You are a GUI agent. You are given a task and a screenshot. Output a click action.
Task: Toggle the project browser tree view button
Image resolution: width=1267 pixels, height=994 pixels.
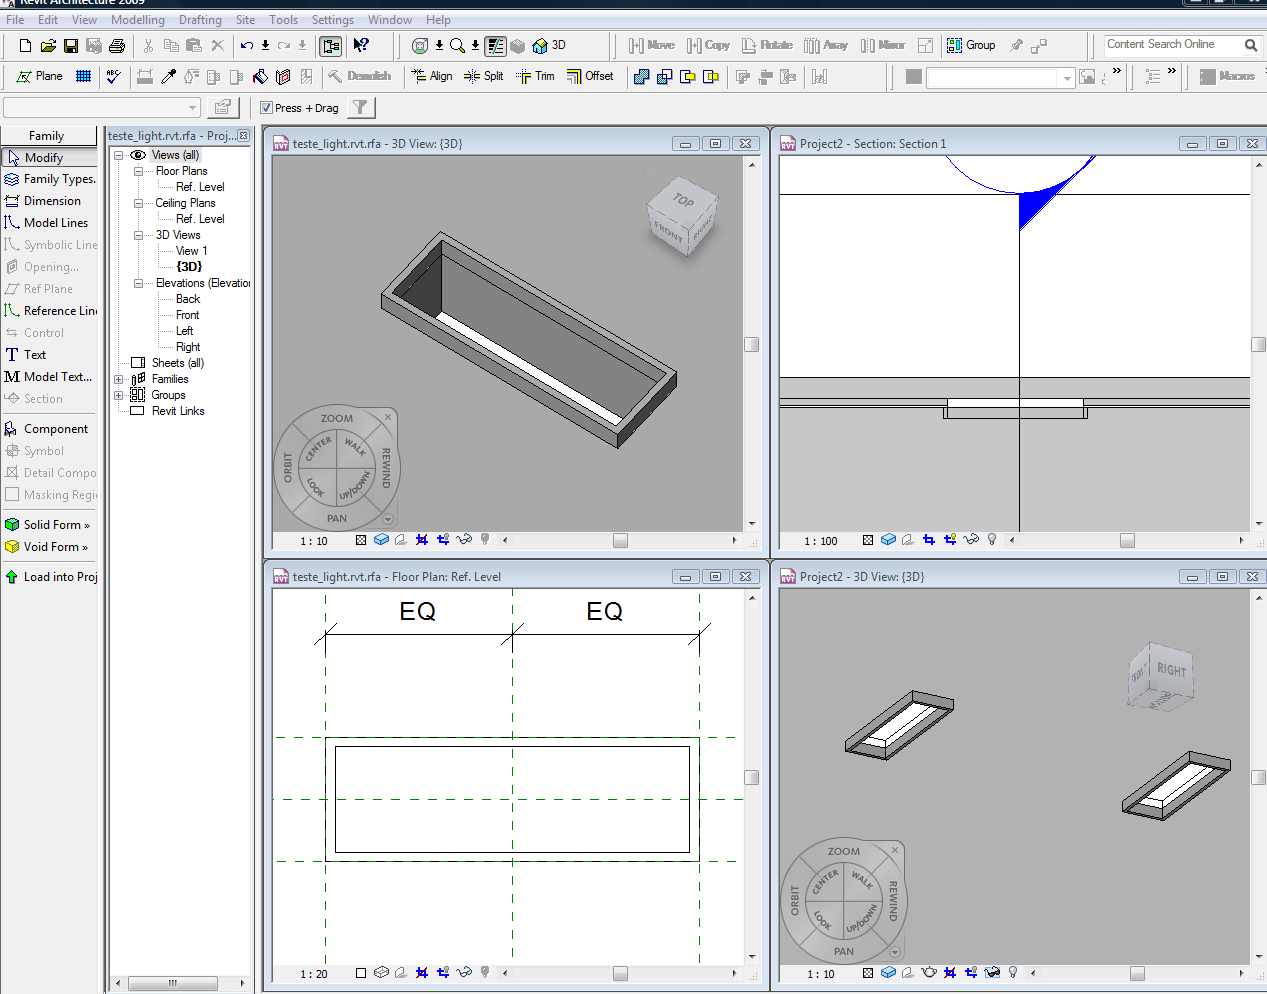pyautogui.click(x=331, y=46)
